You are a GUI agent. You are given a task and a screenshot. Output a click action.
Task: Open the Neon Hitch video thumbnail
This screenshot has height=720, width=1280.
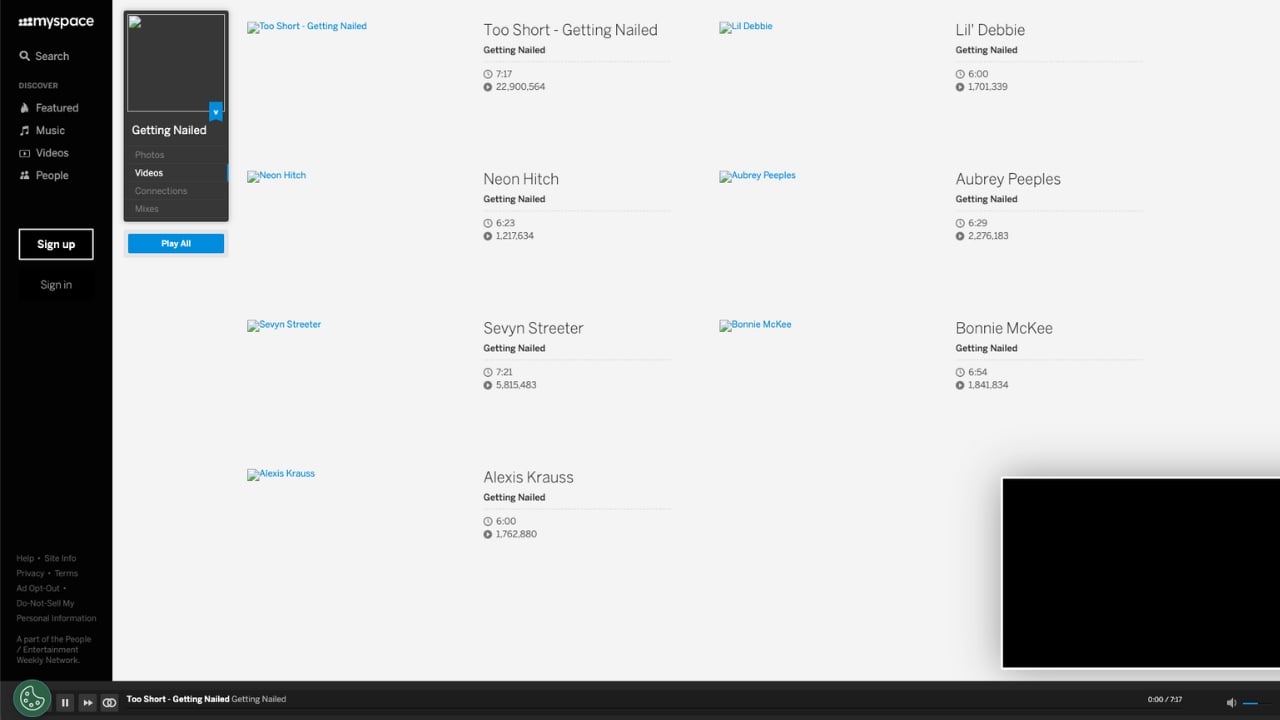coord(277,175)
